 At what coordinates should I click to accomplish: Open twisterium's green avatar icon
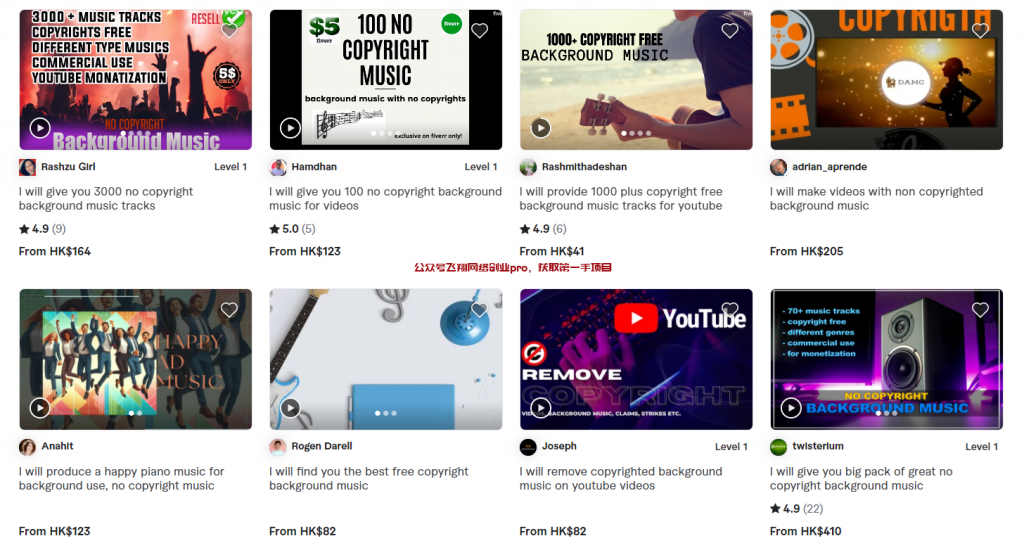pyautogui.click(x=778, y=447)
